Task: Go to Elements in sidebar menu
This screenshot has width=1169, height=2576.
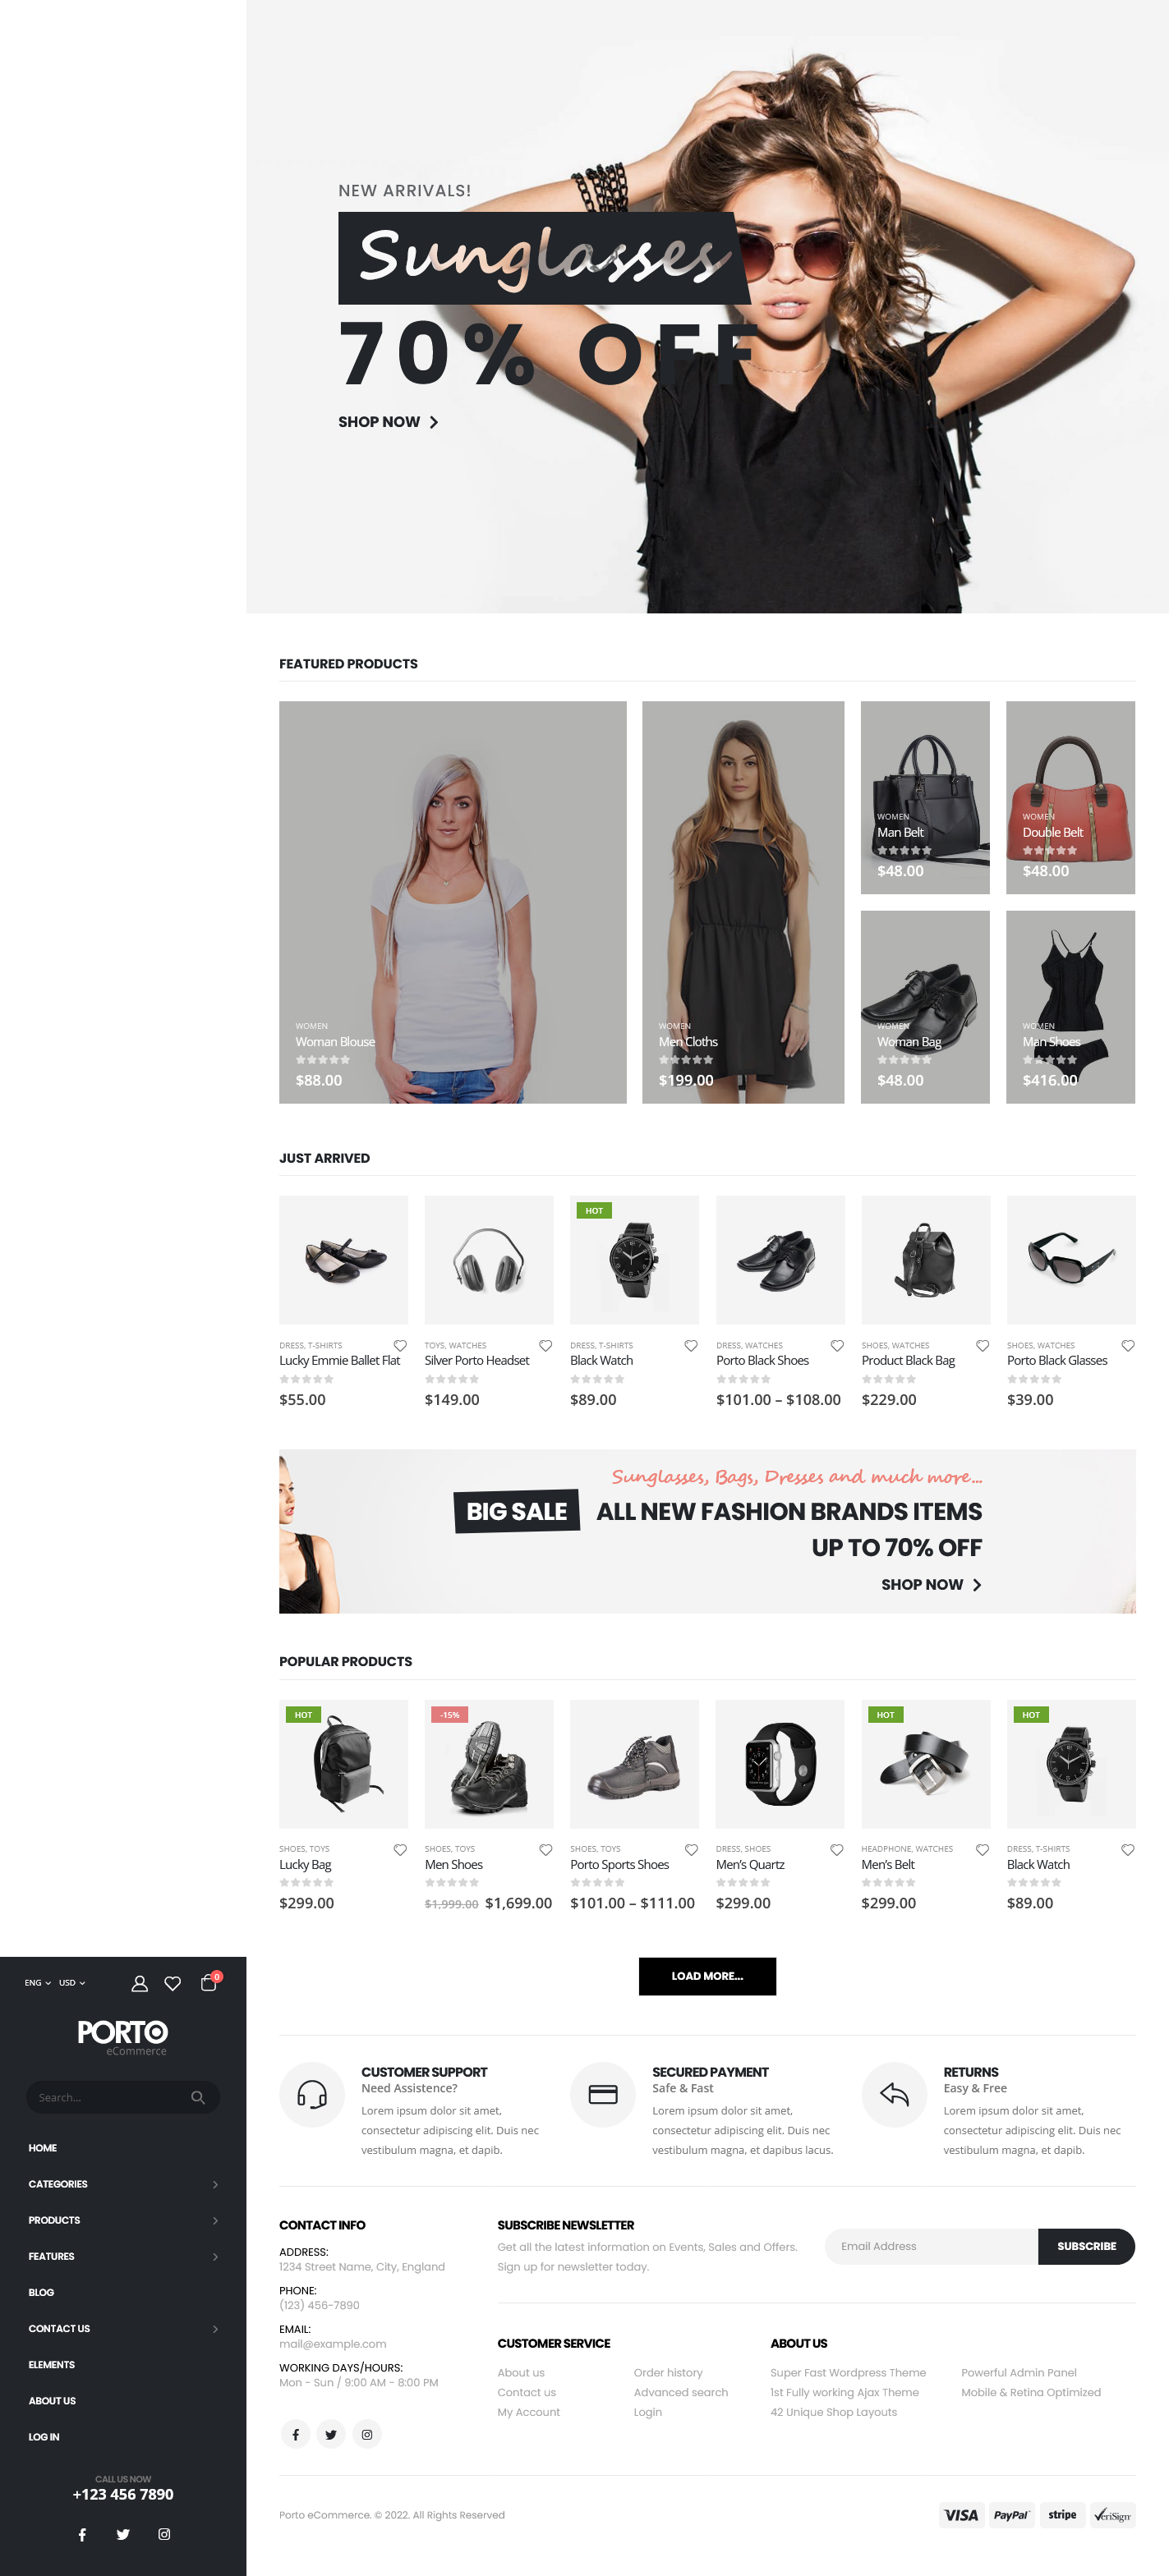Action: [52, 2364]
